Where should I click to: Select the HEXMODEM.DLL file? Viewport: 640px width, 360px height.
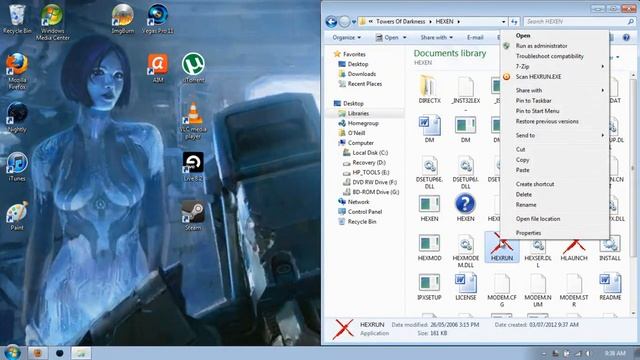pyautogui.click(x=465, y=251)
